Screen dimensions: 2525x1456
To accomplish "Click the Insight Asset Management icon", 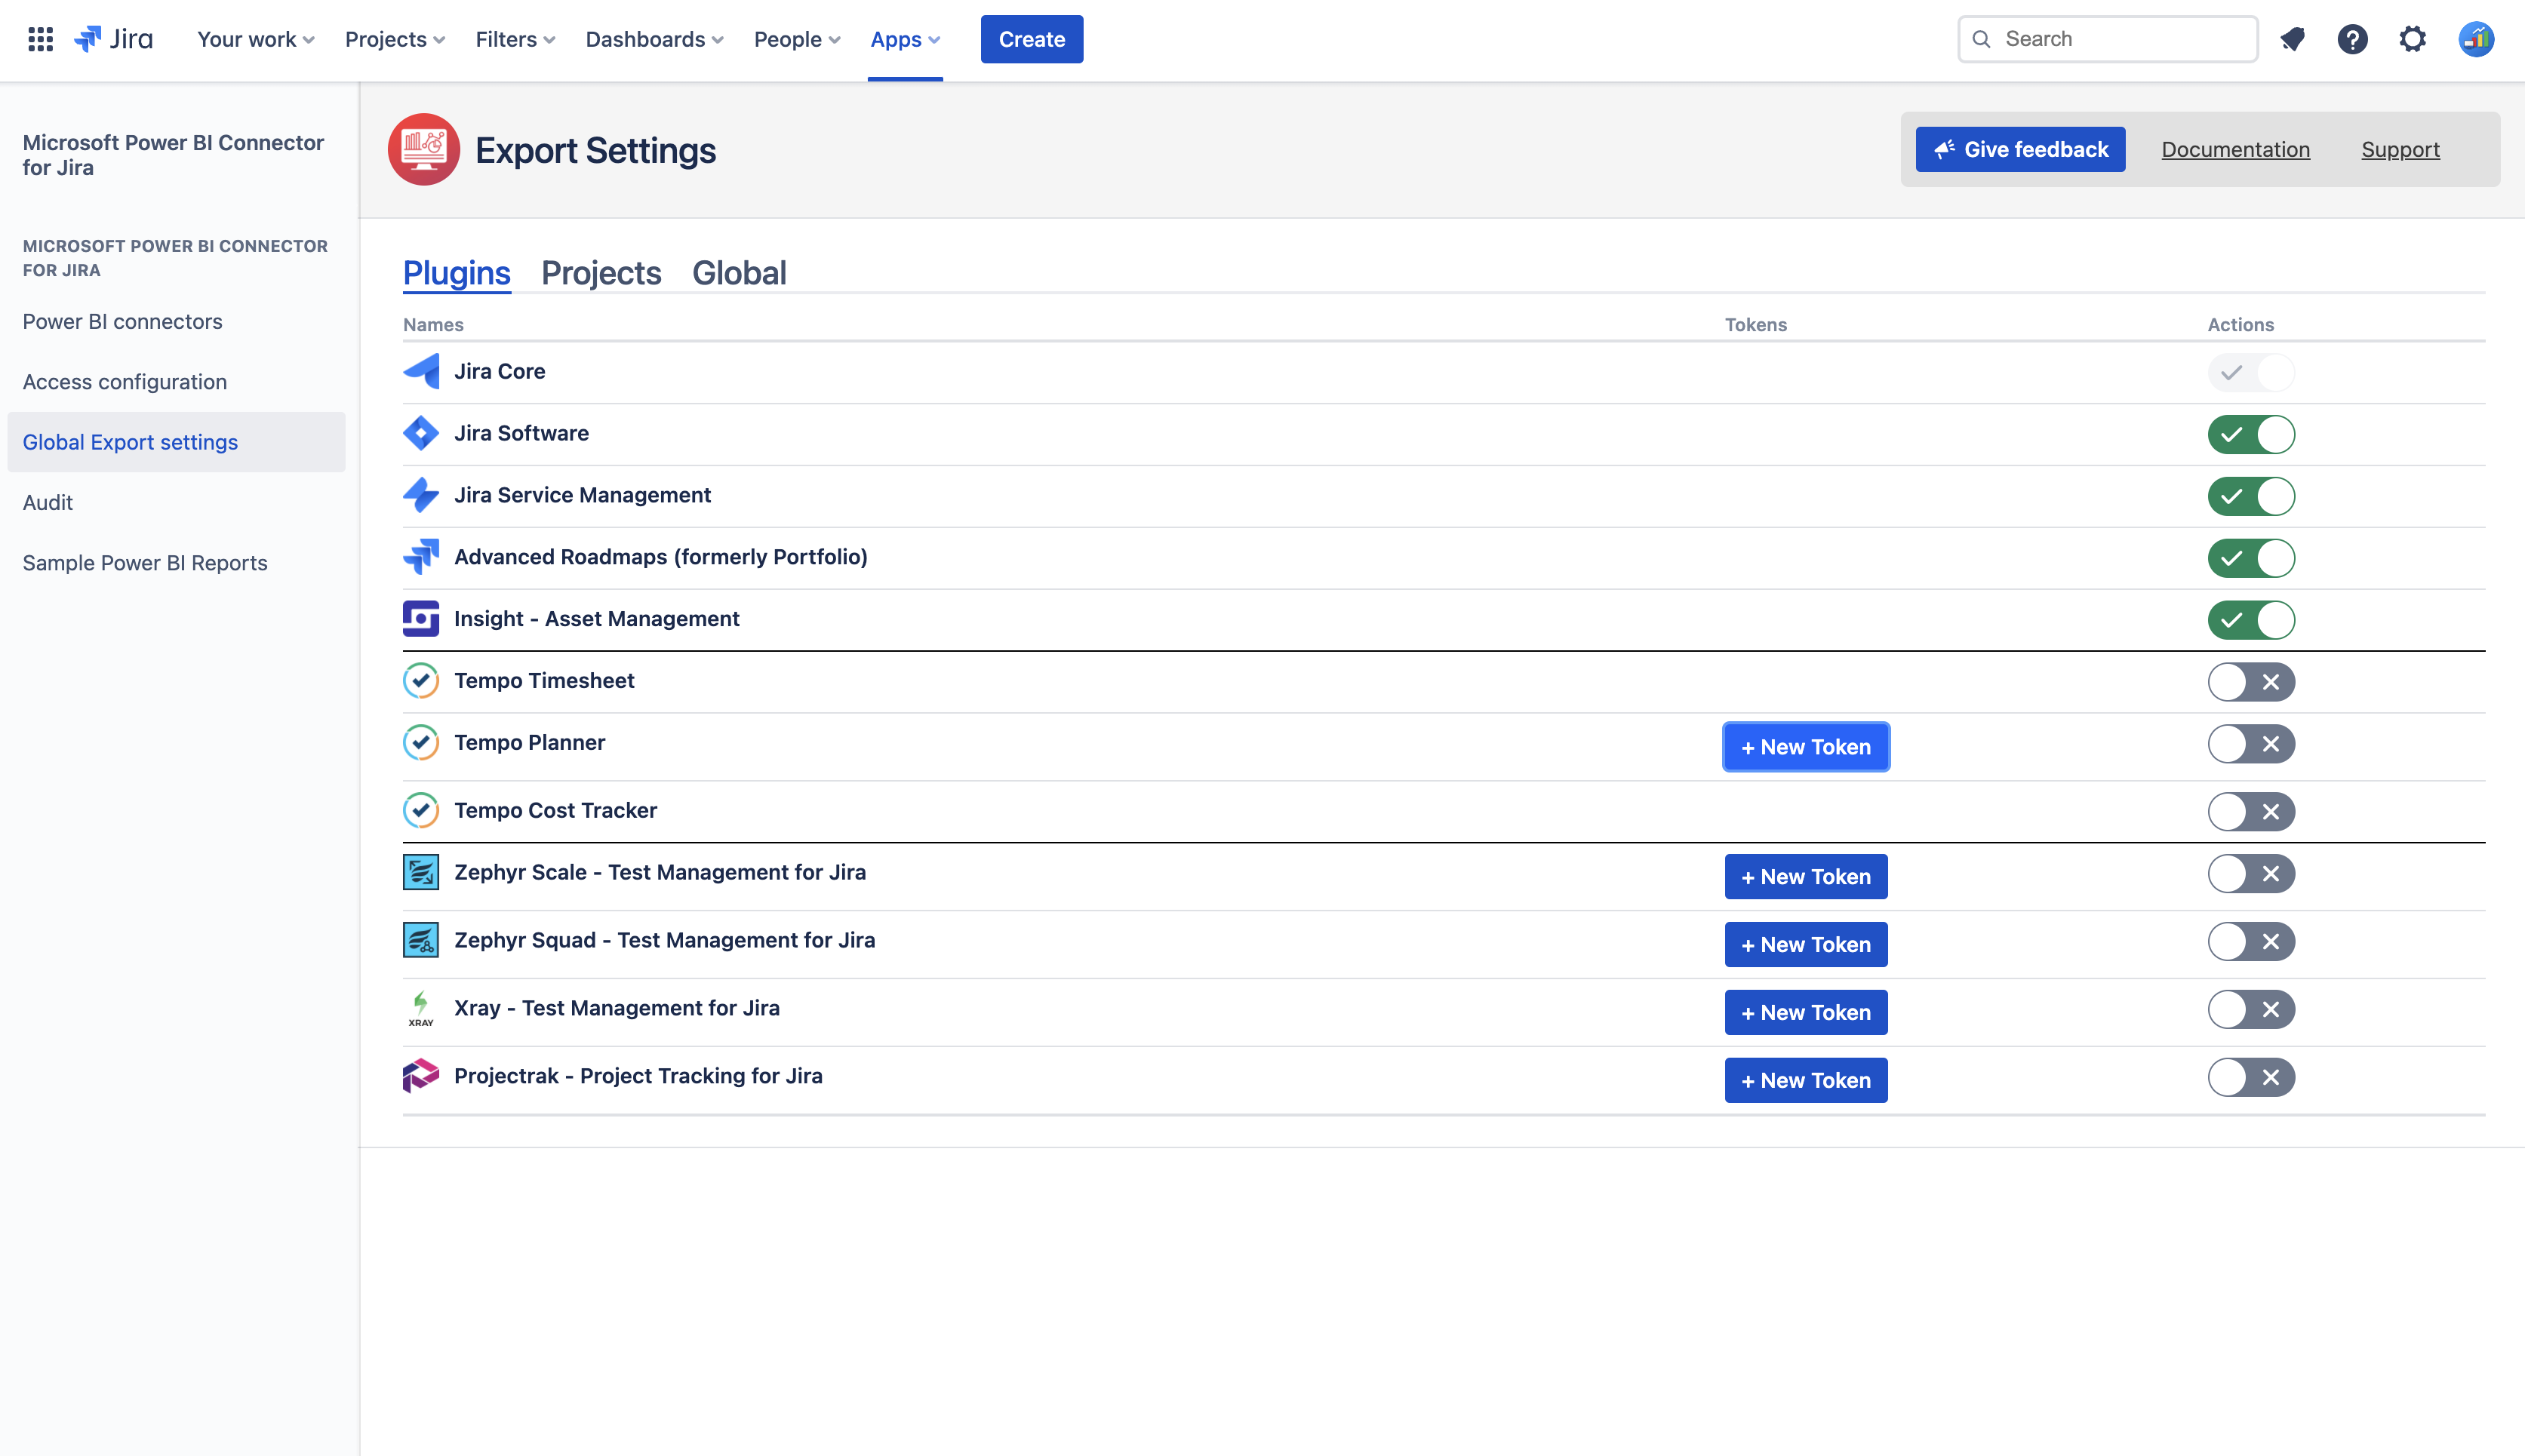I will [x=421, y=619].
